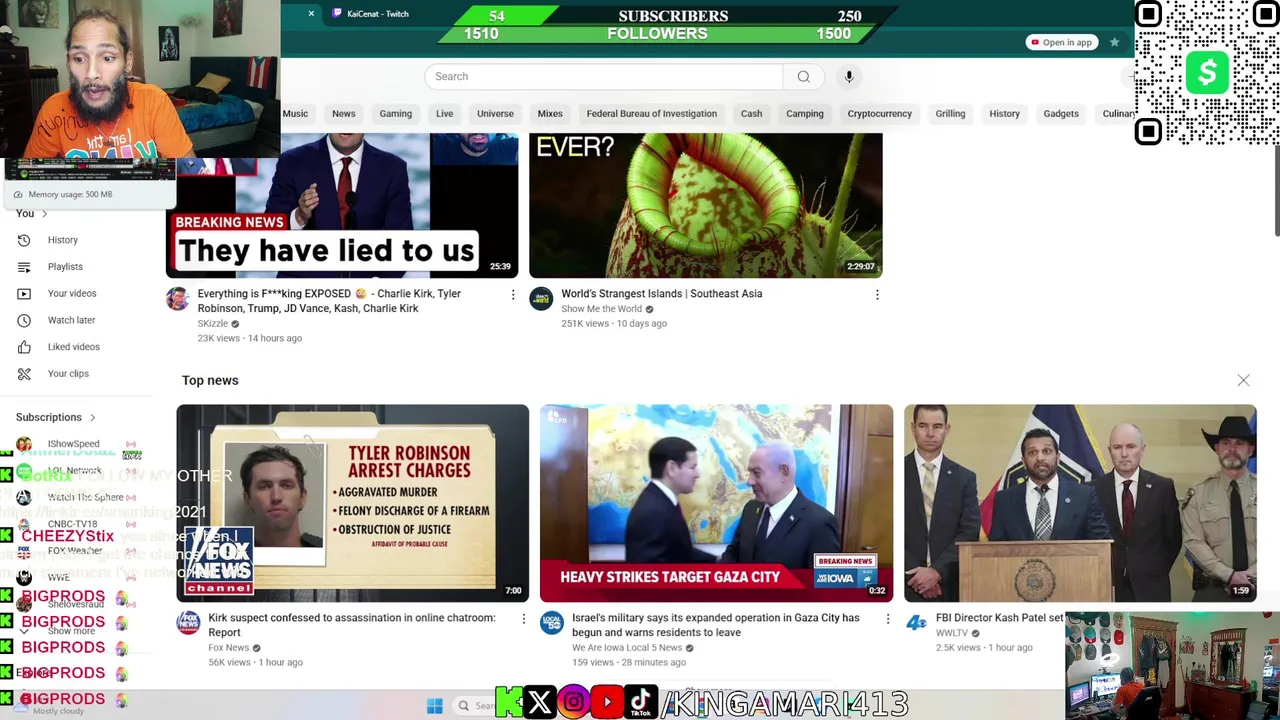Select the Gadgets filter chip
Viewport: 1280px width, 720px height.
(x=1061, y=114)
